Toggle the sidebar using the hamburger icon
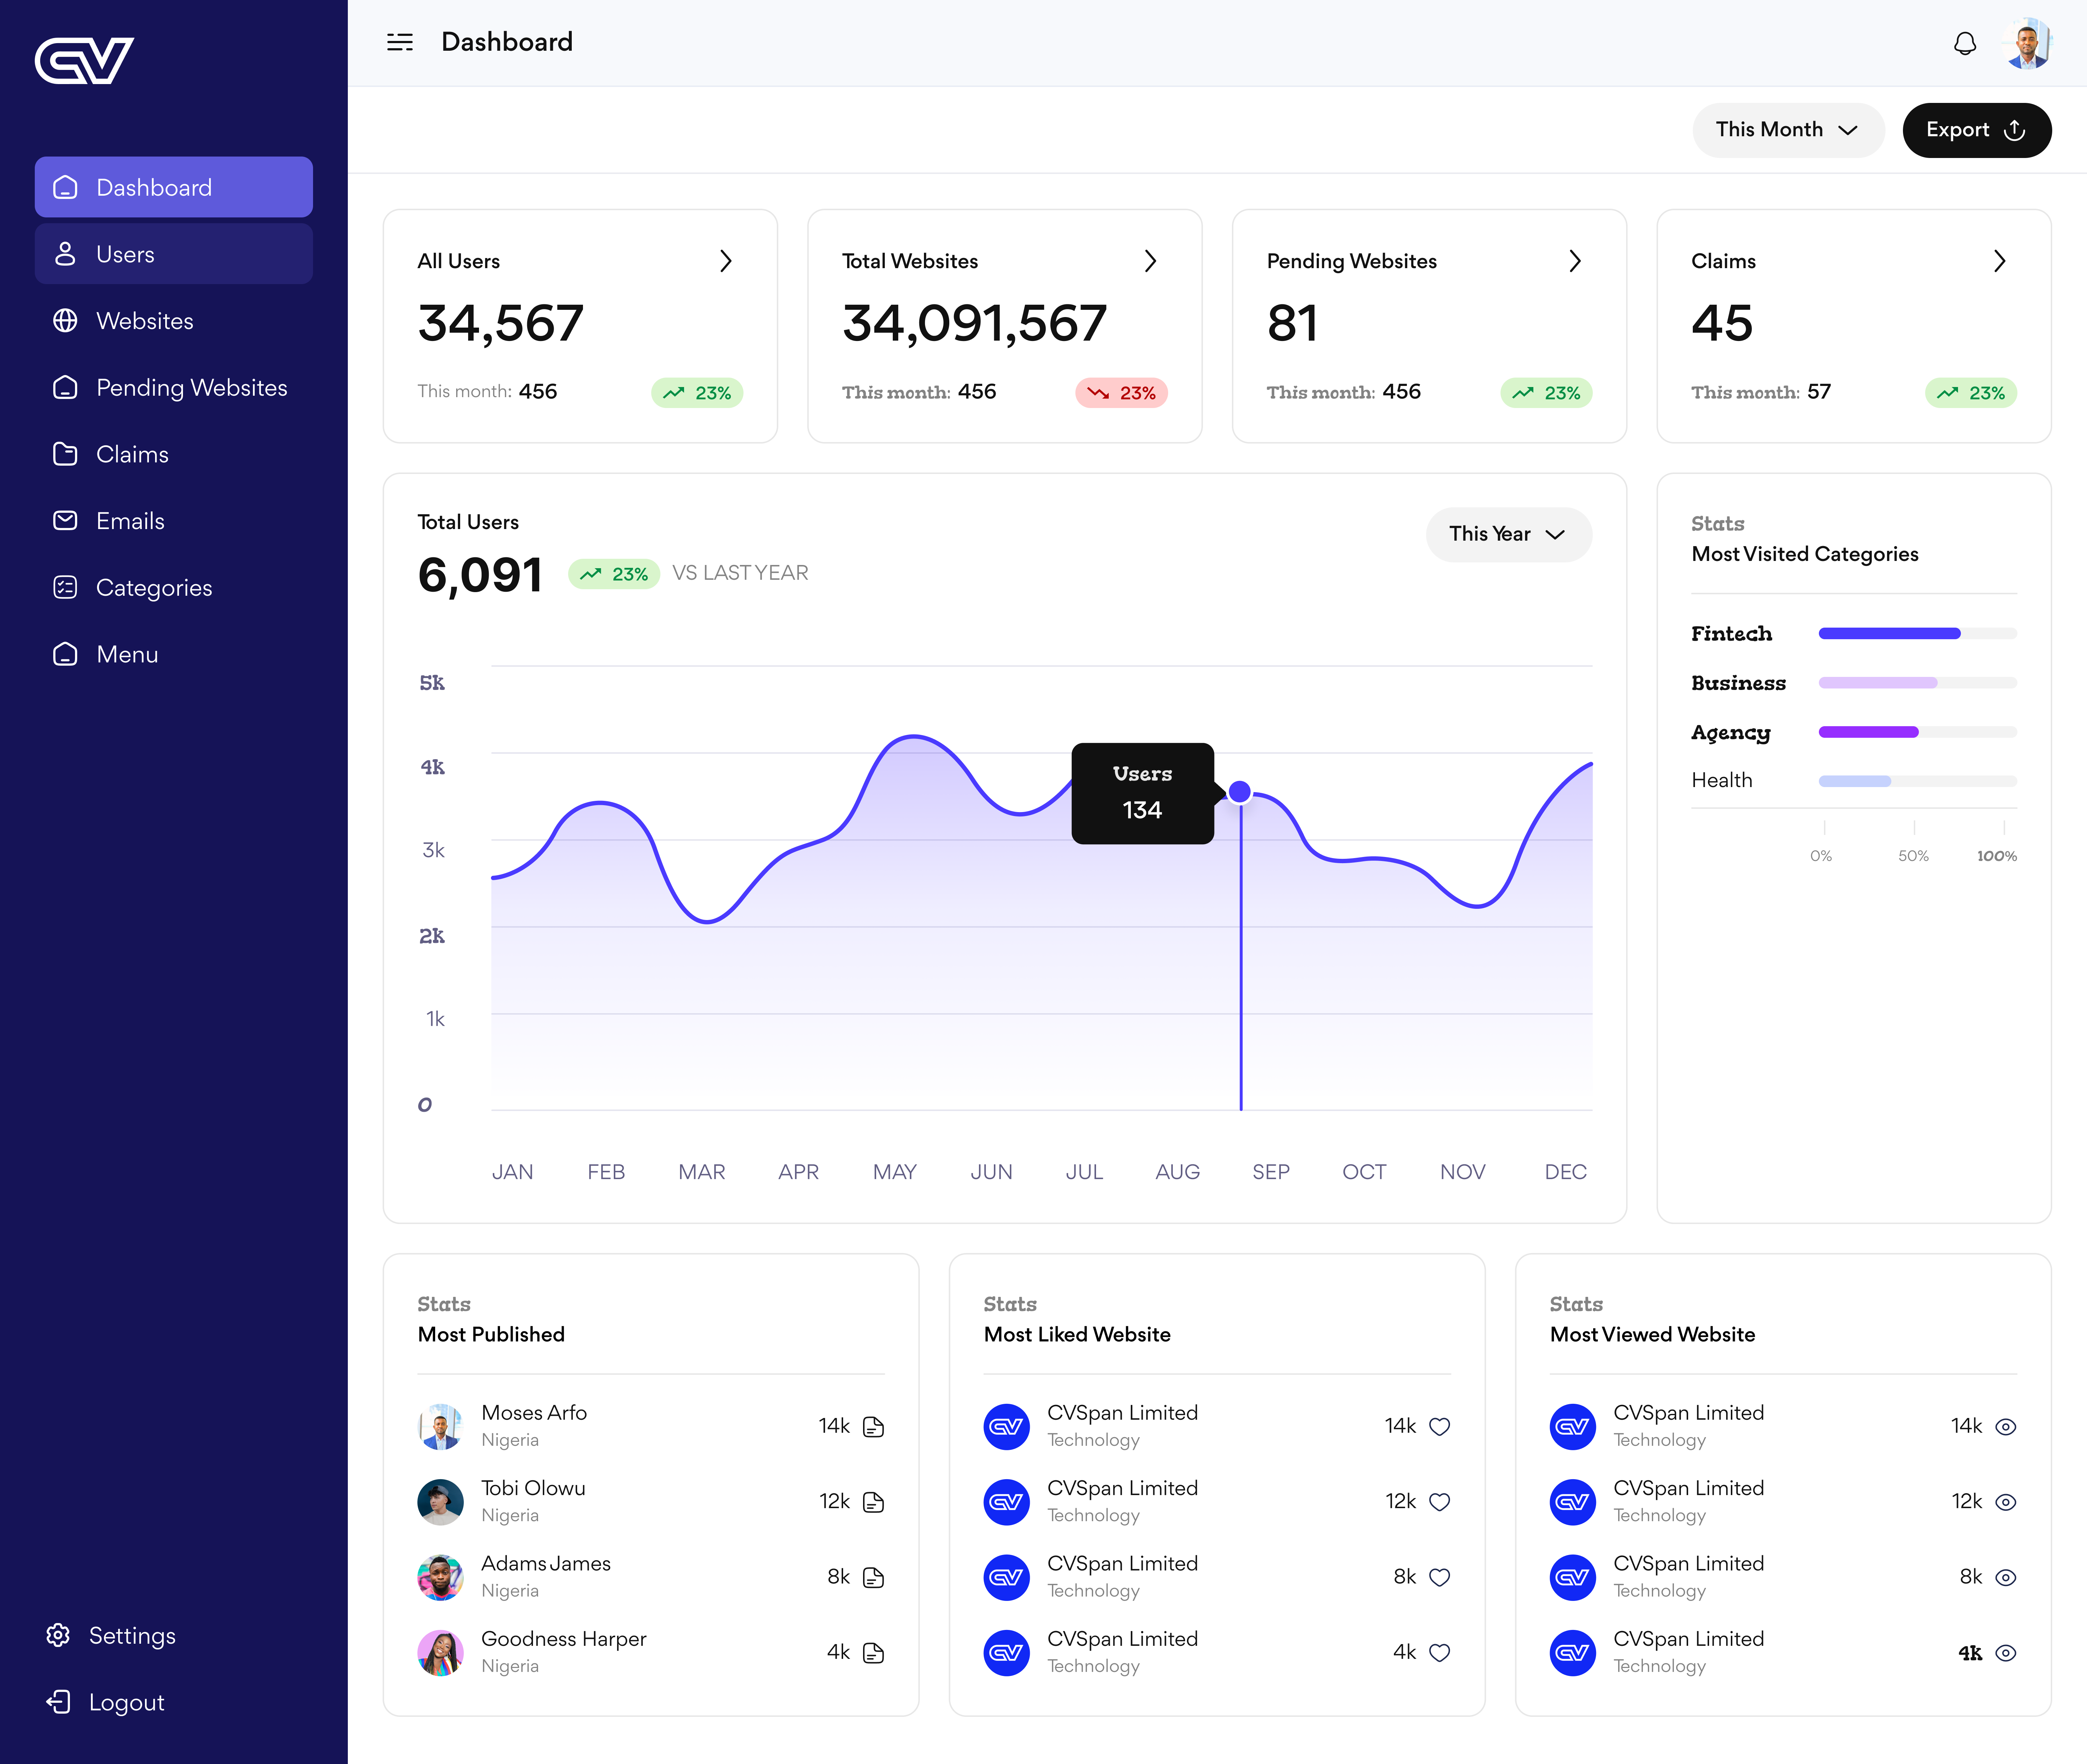The width and height of the screenshot is (2087, 1764). pos(400,42)
